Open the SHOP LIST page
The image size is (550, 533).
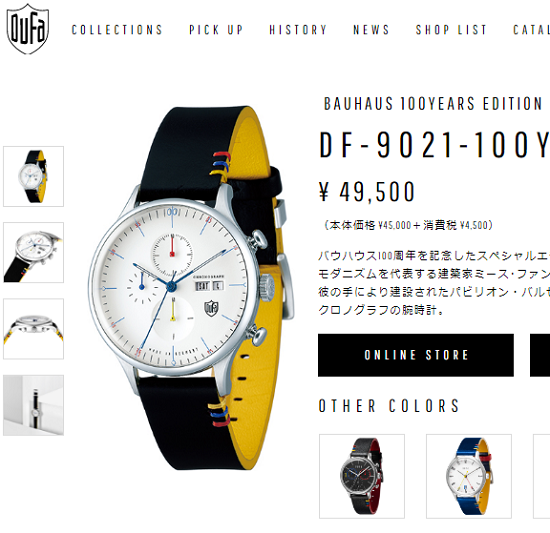pyautogui.click(x=451, y=30)
